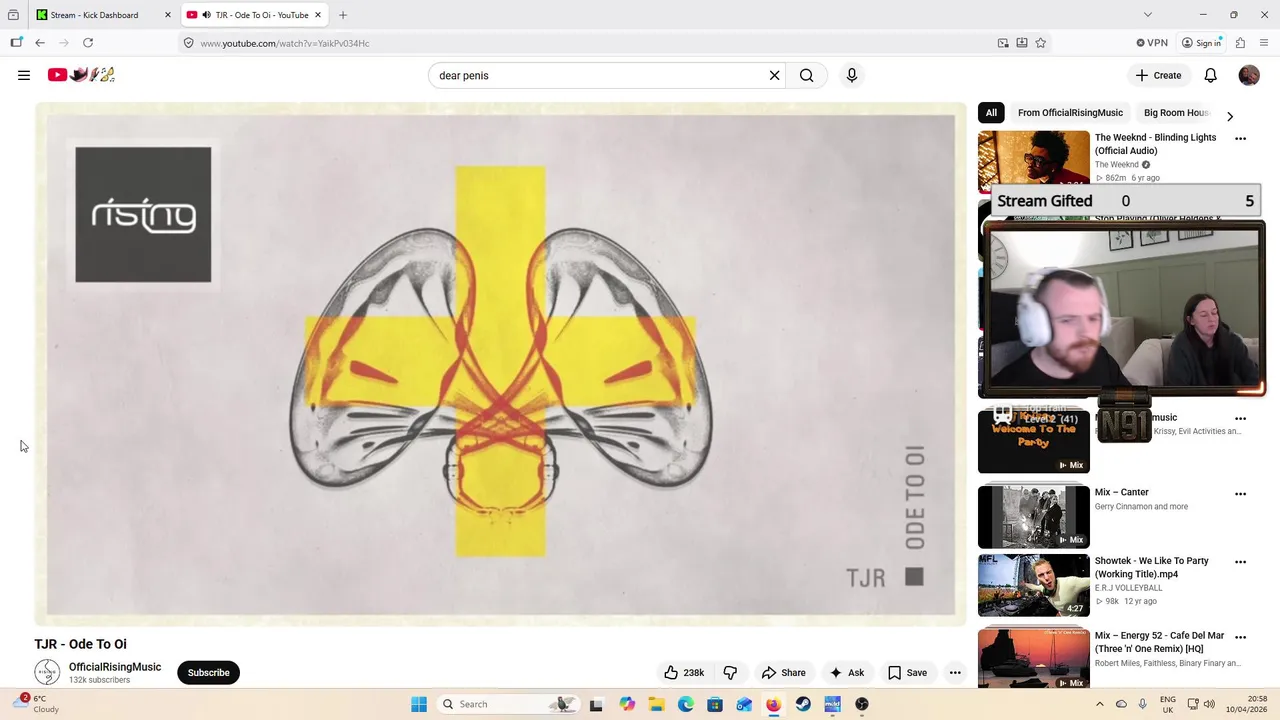Screen dimensions: 1280x720
Task: Open Steam from the taskbar
Action: click(803, 704)
